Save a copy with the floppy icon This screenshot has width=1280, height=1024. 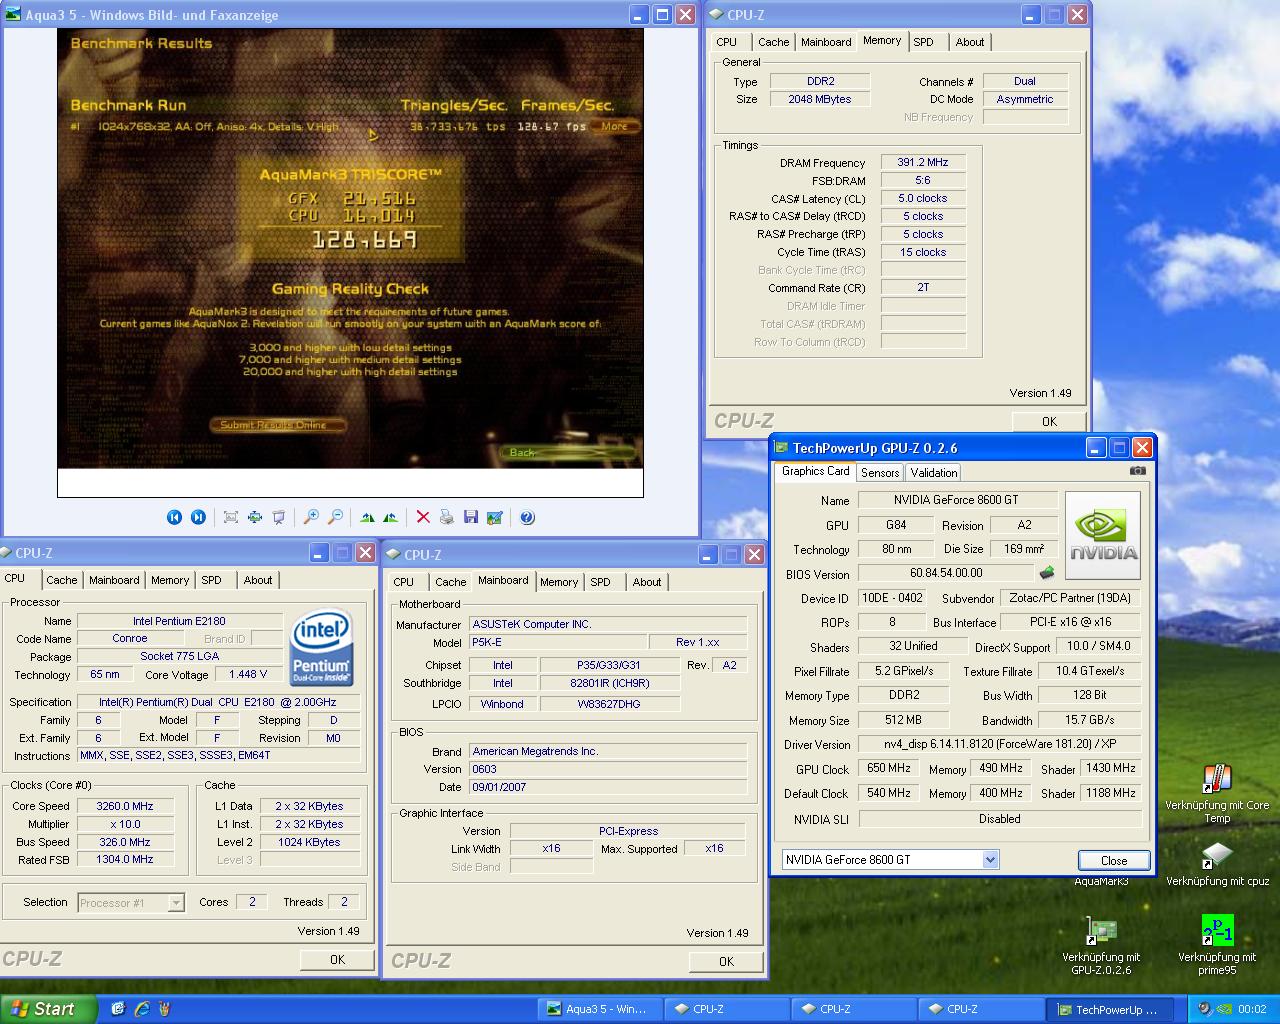471,517
